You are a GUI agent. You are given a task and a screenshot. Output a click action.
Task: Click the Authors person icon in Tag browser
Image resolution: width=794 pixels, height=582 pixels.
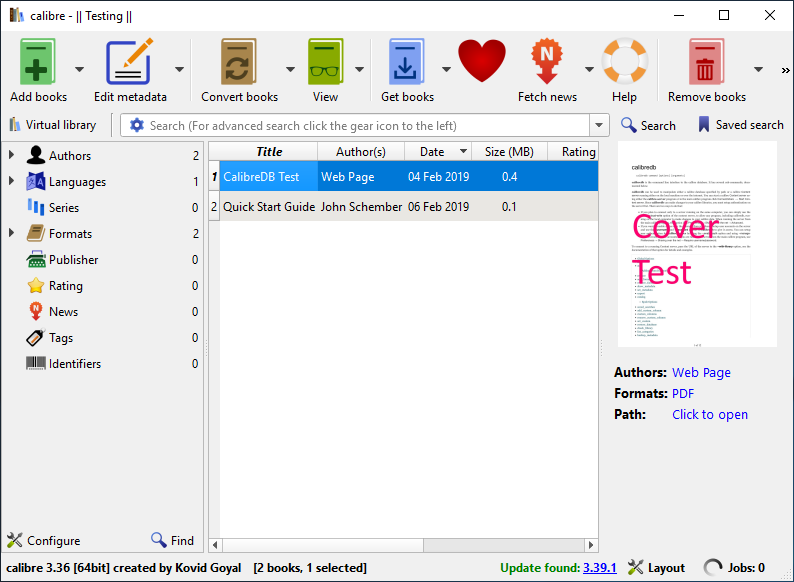tap(36, 155)
